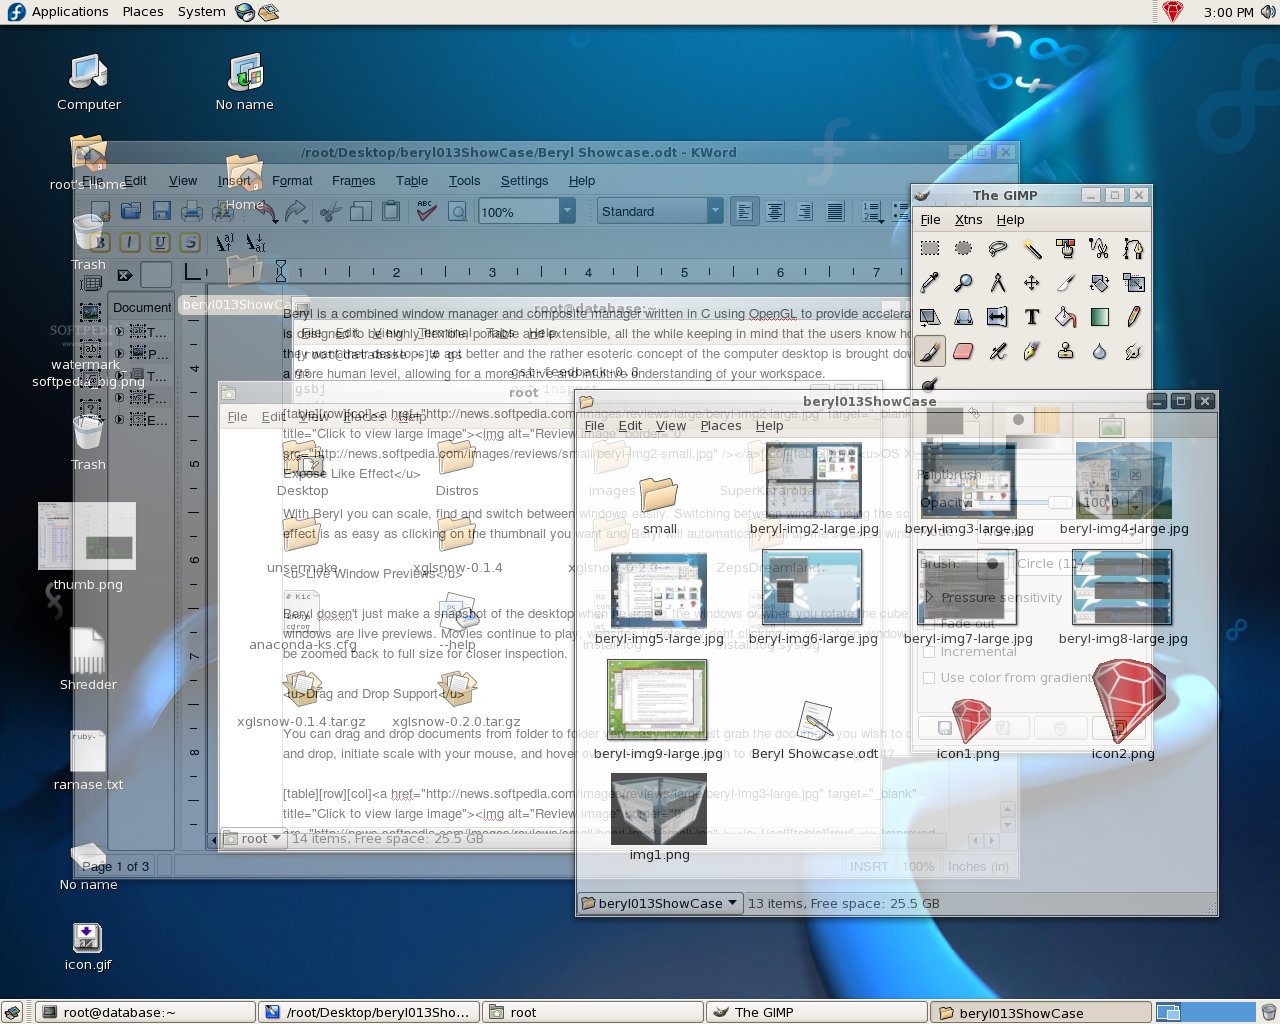Select the Free Select lasso tool in GIMP
Viewport: 1280px width, 1024px height.
pos(998,249)
